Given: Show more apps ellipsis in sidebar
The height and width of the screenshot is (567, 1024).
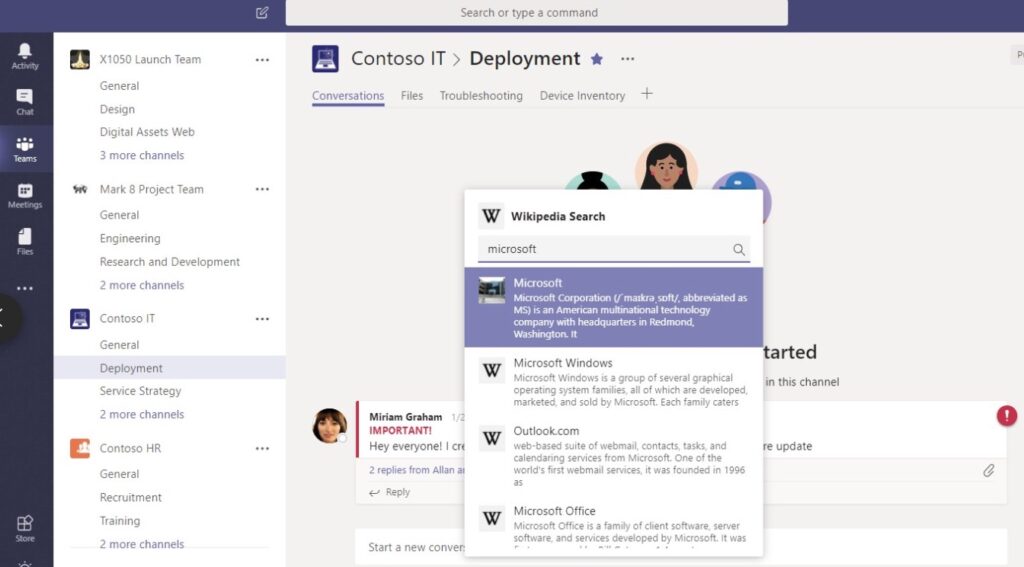Looking at the screenshot, I should (25, 288).
